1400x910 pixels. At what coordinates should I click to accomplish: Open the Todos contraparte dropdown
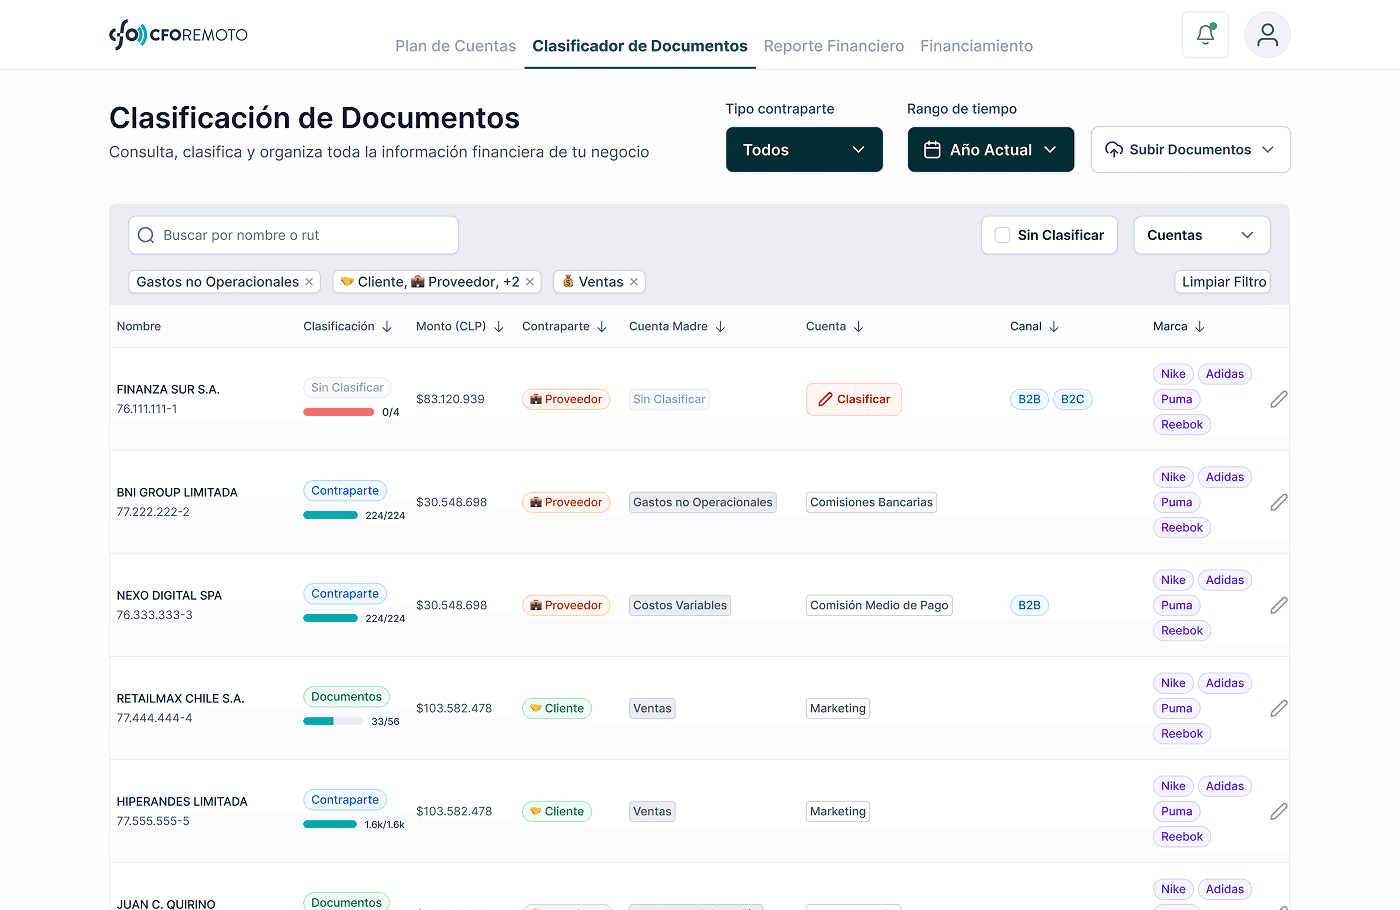(804, 149)
